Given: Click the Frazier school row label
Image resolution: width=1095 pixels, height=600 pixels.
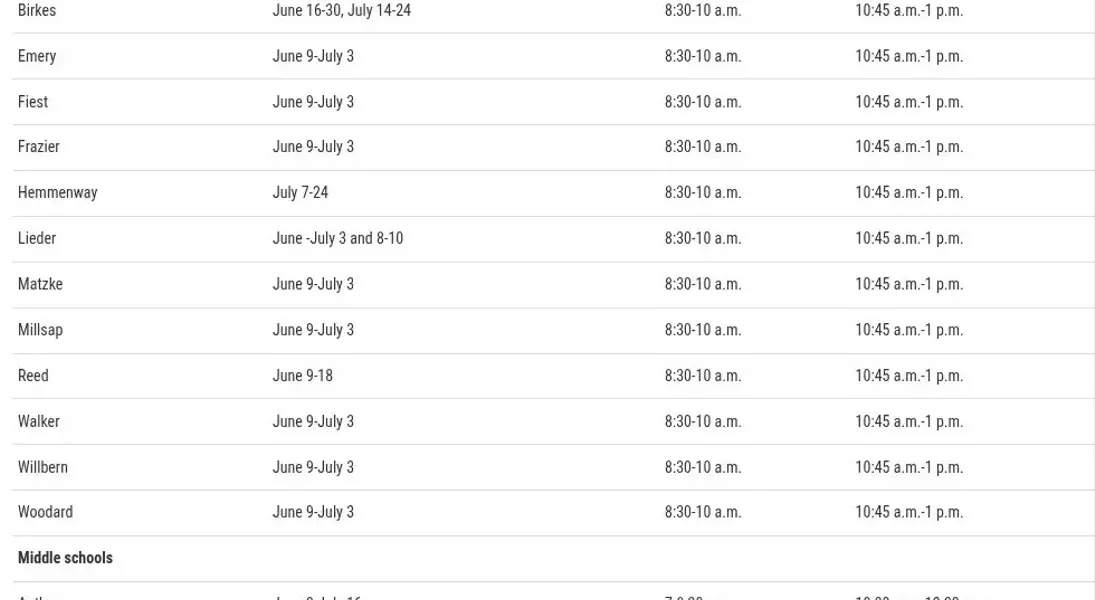Looking at the screenshot, I should 39,147.
